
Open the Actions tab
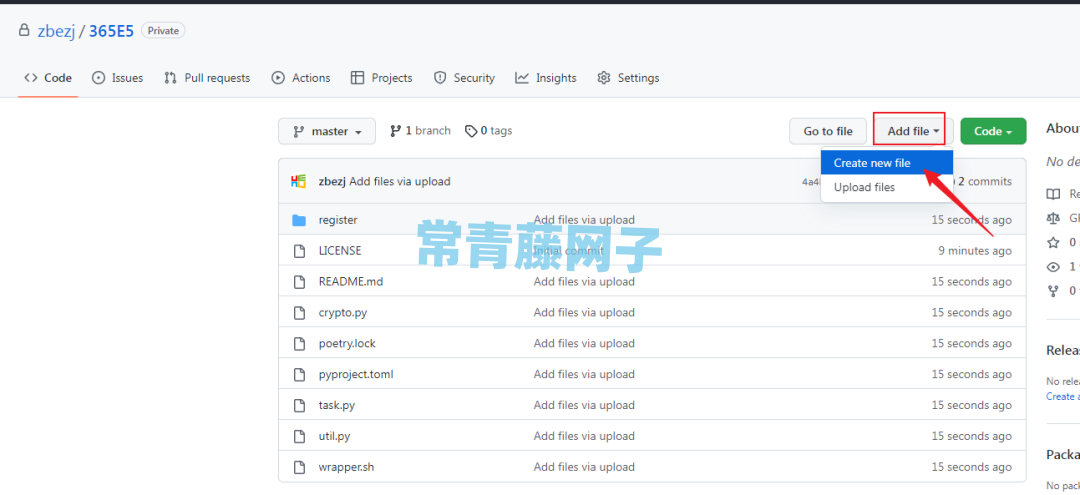click(x=301, y=78)
